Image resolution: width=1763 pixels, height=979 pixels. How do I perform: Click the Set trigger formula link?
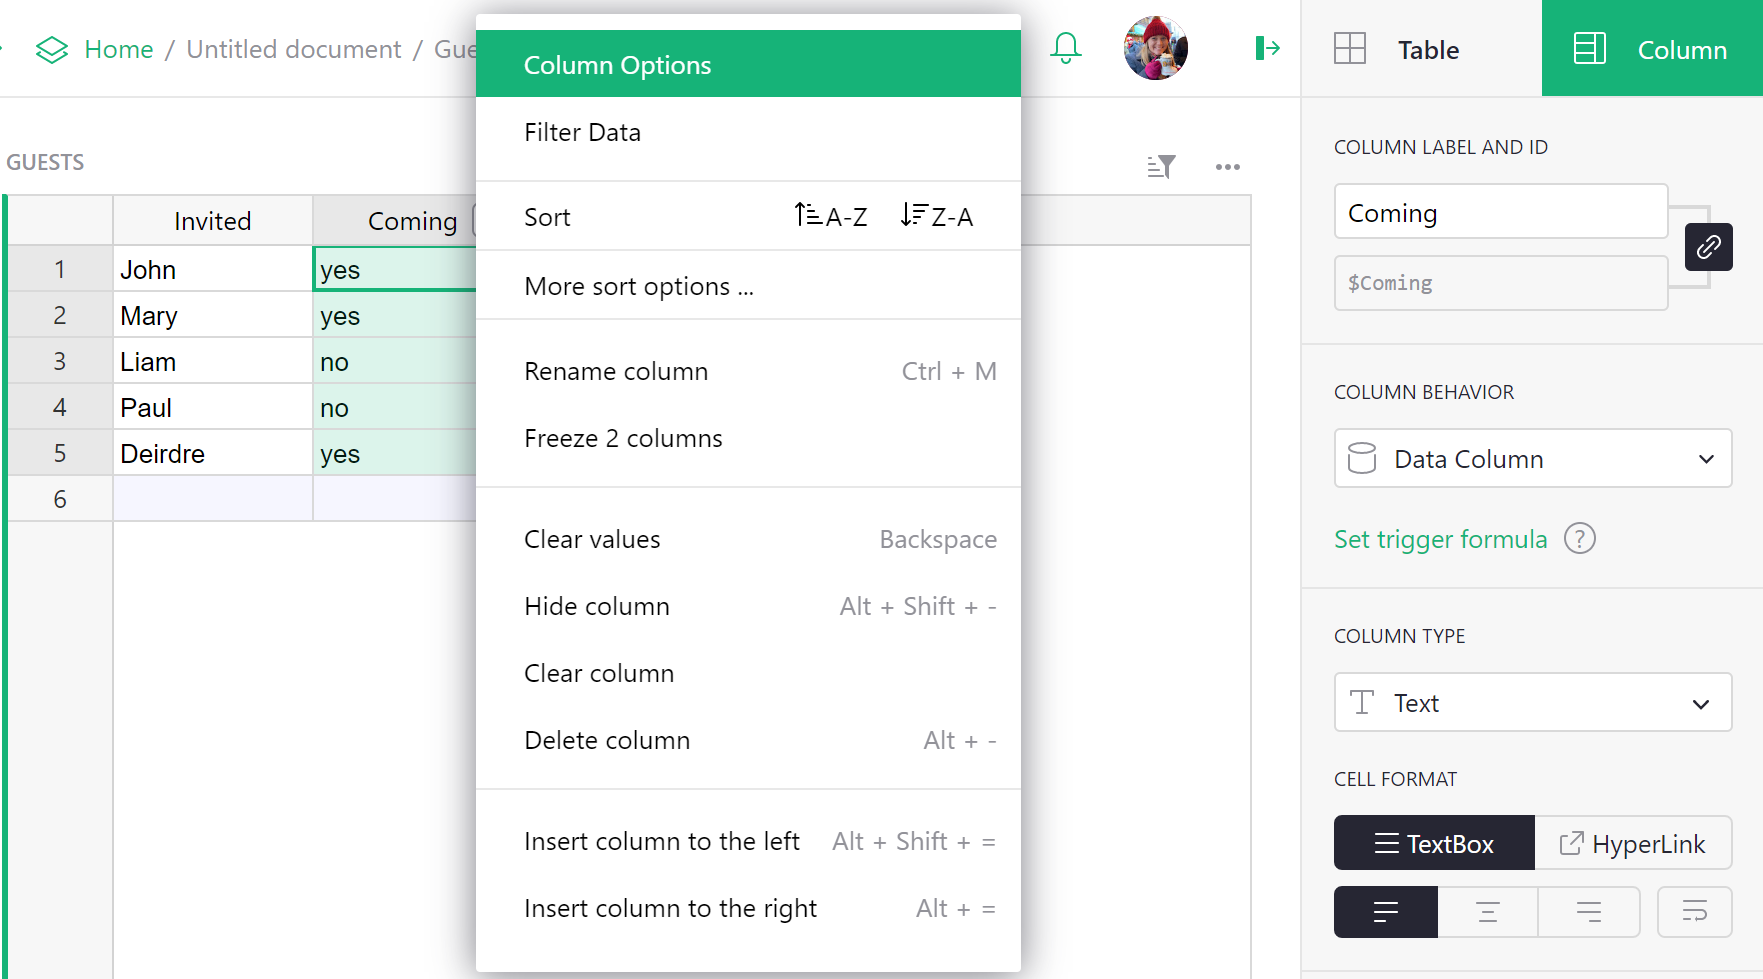click(x=1440, y=539)
